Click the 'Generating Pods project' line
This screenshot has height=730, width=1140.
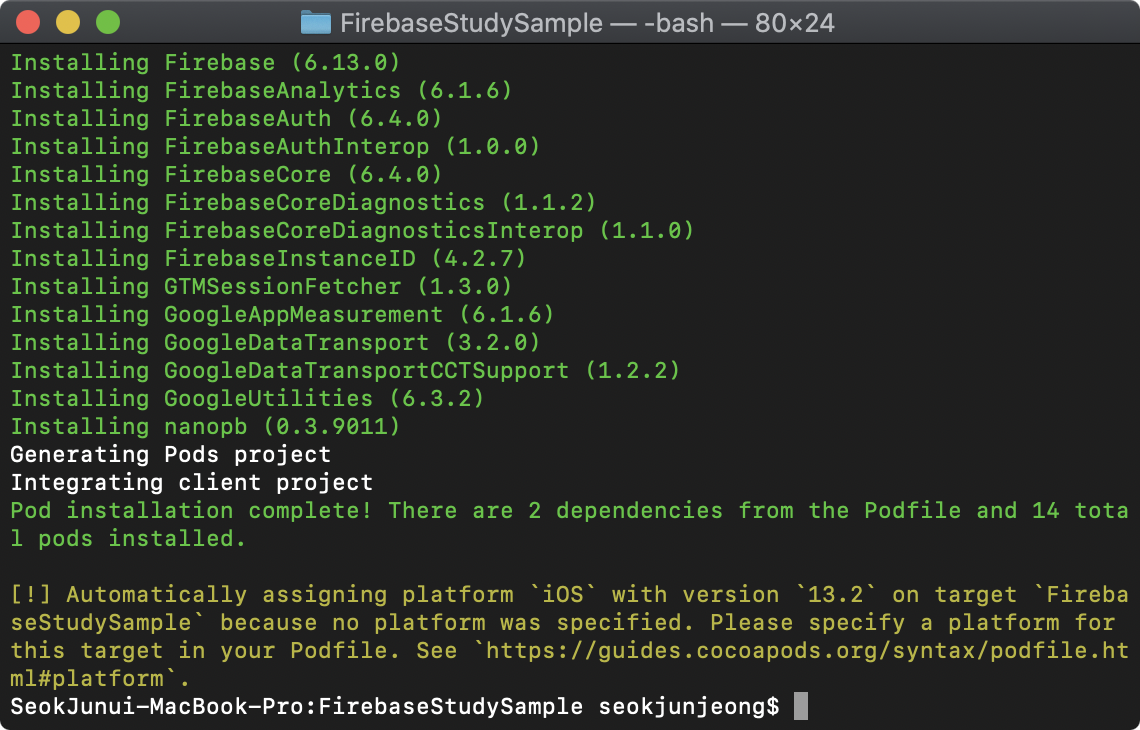(171, 454)
